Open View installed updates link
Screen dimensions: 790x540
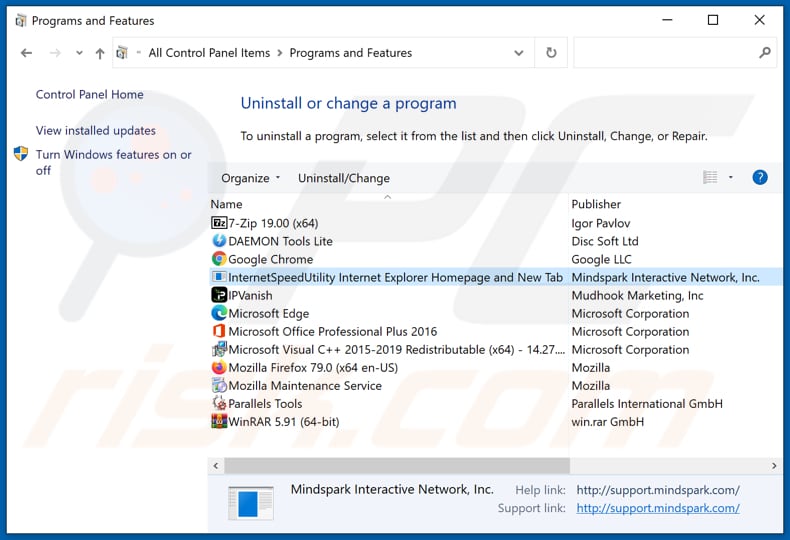[96, 130]
